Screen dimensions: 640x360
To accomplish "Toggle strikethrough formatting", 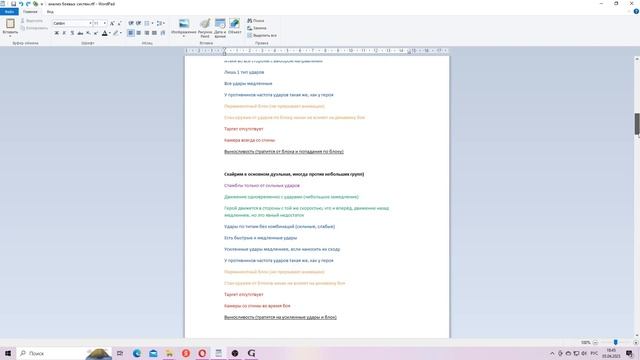I will coord(80,33).
